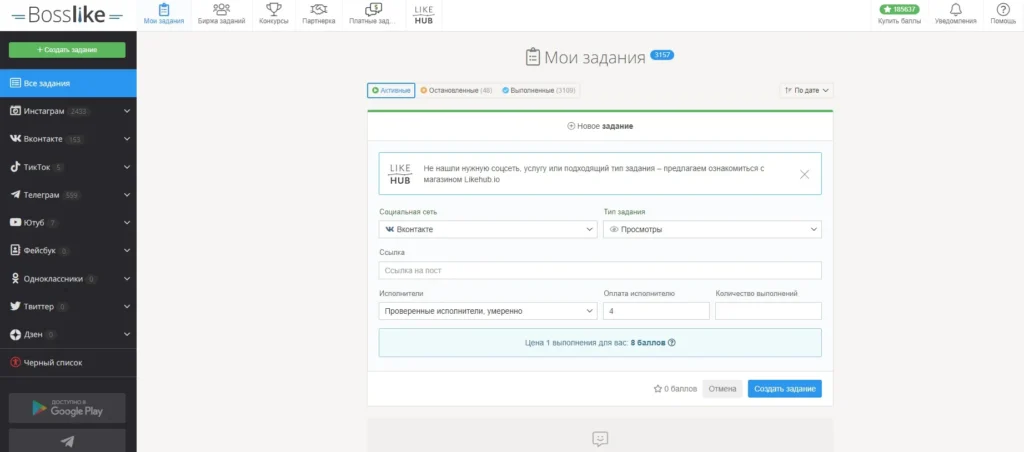Click the Твиттер bird icon in sidebar
This screenshot has height=452, width=1024.
tap(16, 306)
